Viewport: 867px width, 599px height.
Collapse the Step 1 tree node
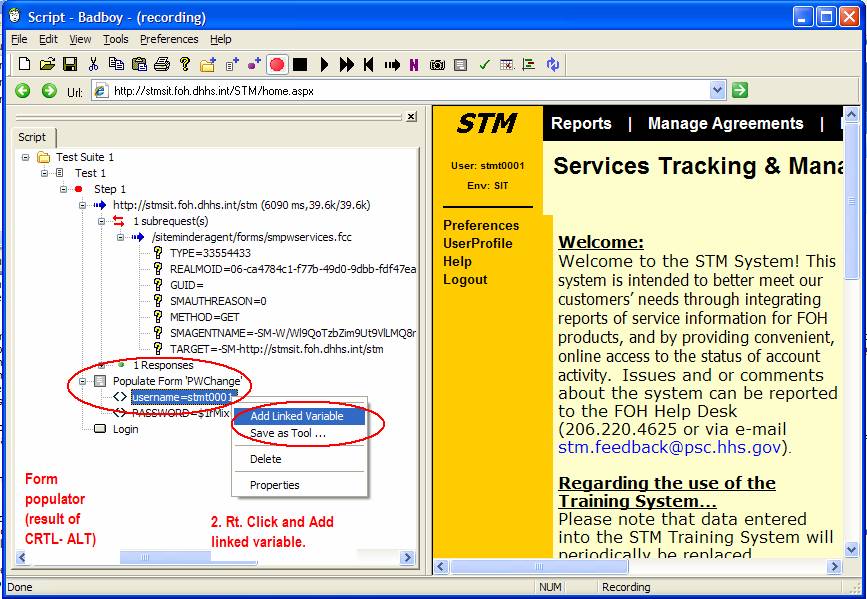click(63, 189)
